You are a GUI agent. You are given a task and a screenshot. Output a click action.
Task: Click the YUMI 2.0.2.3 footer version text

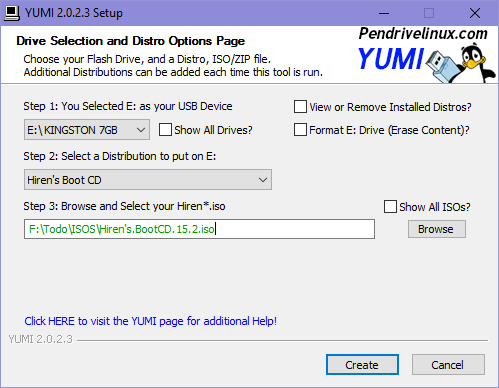(x=40, y=339)
